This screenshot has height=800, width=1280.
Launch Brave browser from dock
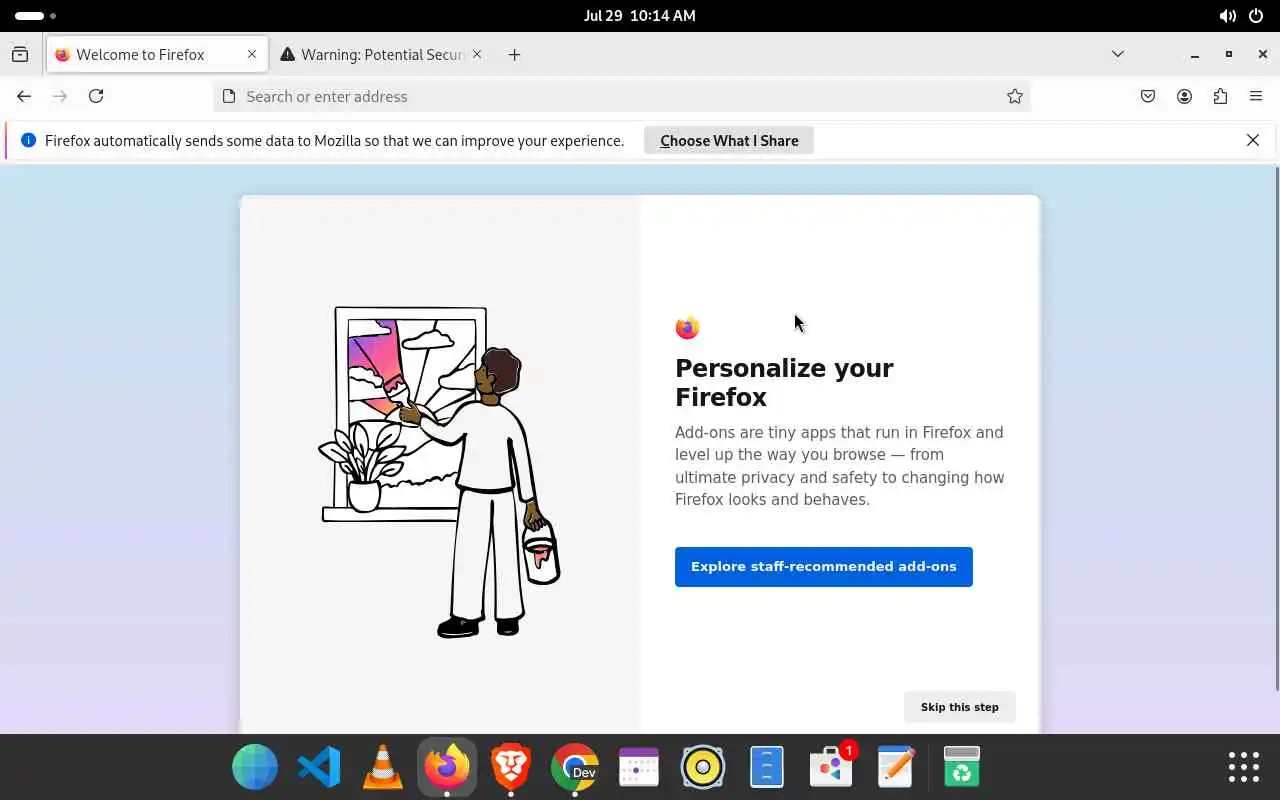pos(511,768)
